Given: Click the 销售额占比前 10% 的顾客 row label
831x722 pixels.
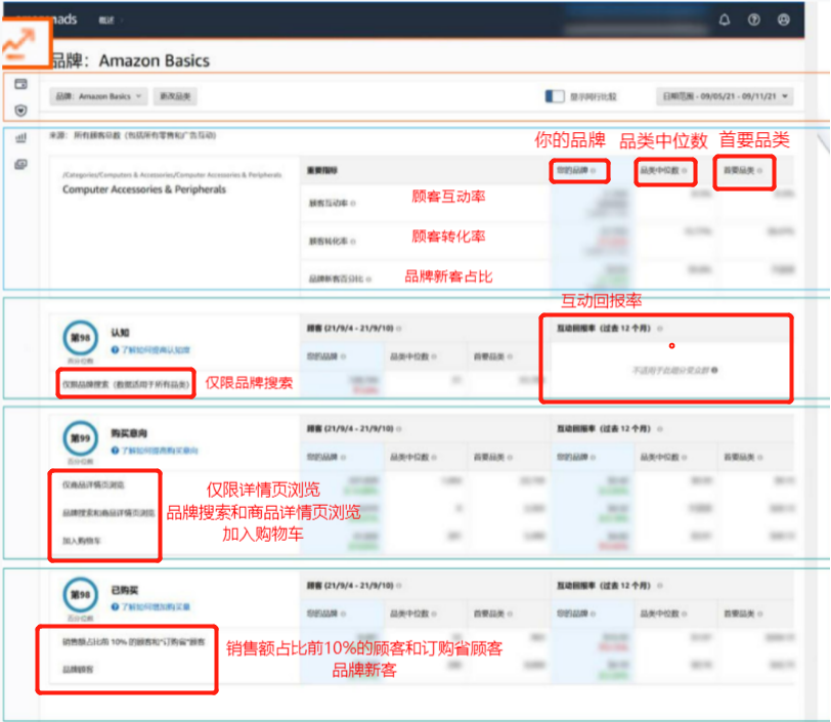Looking at the screenshot, I should tap(134, 642).
